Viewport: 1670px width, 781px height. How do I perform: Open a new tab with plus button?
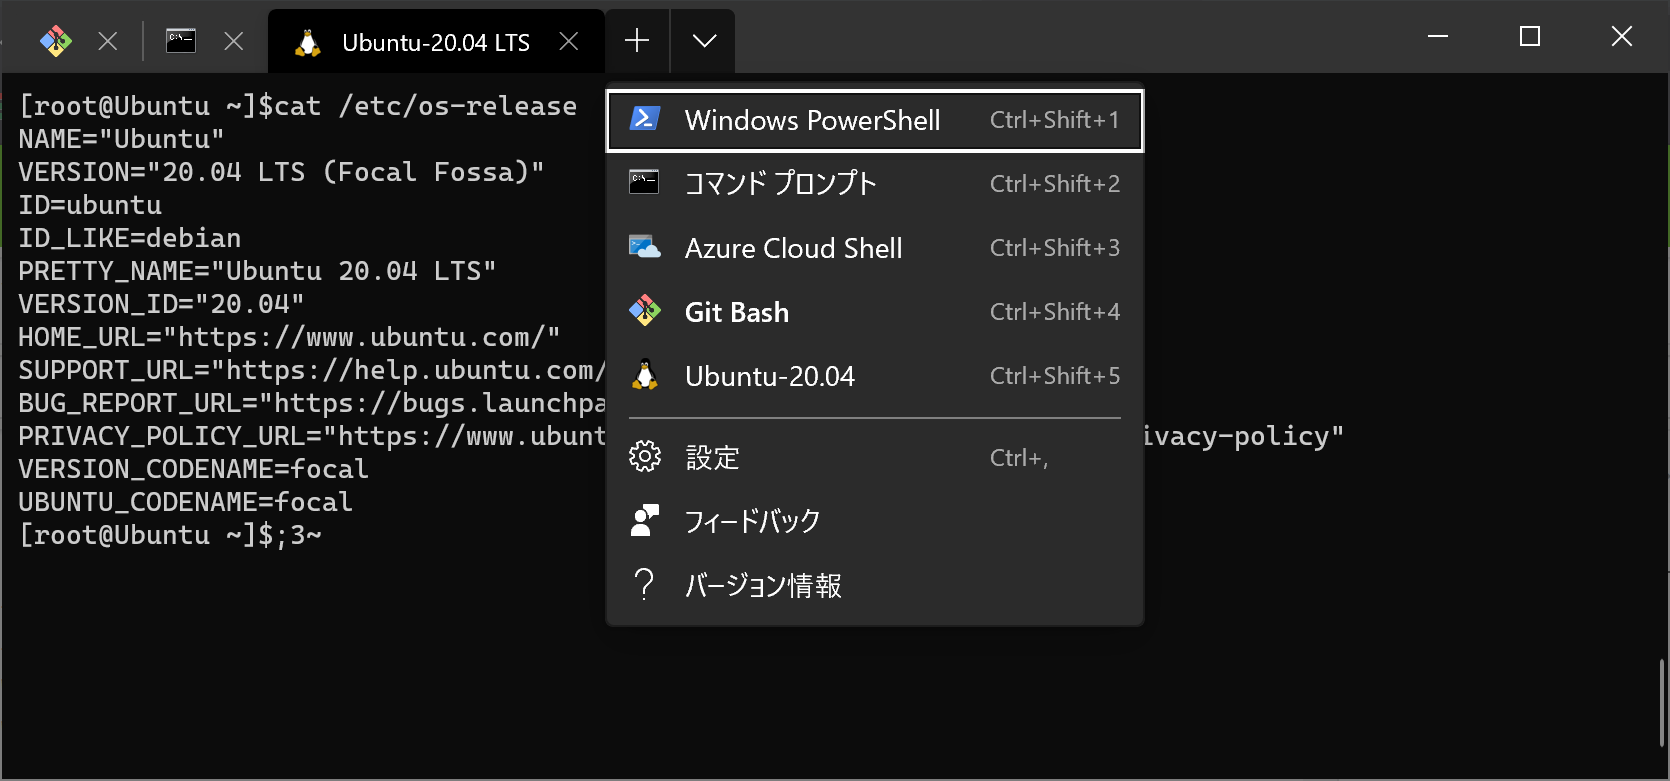pos(637,41)
